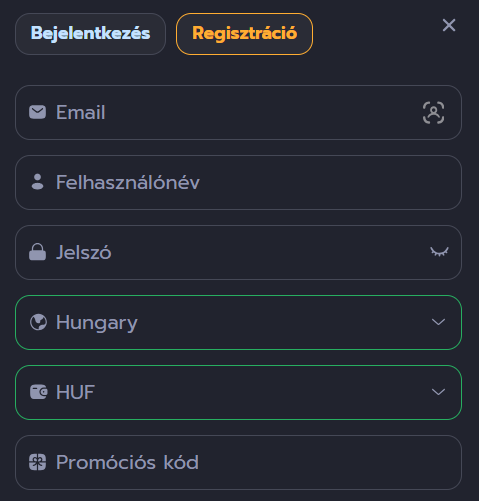This screenshot has width=479, height=501.
Task: Focus the Jelszó password field
Action: (x=238, y=252)
